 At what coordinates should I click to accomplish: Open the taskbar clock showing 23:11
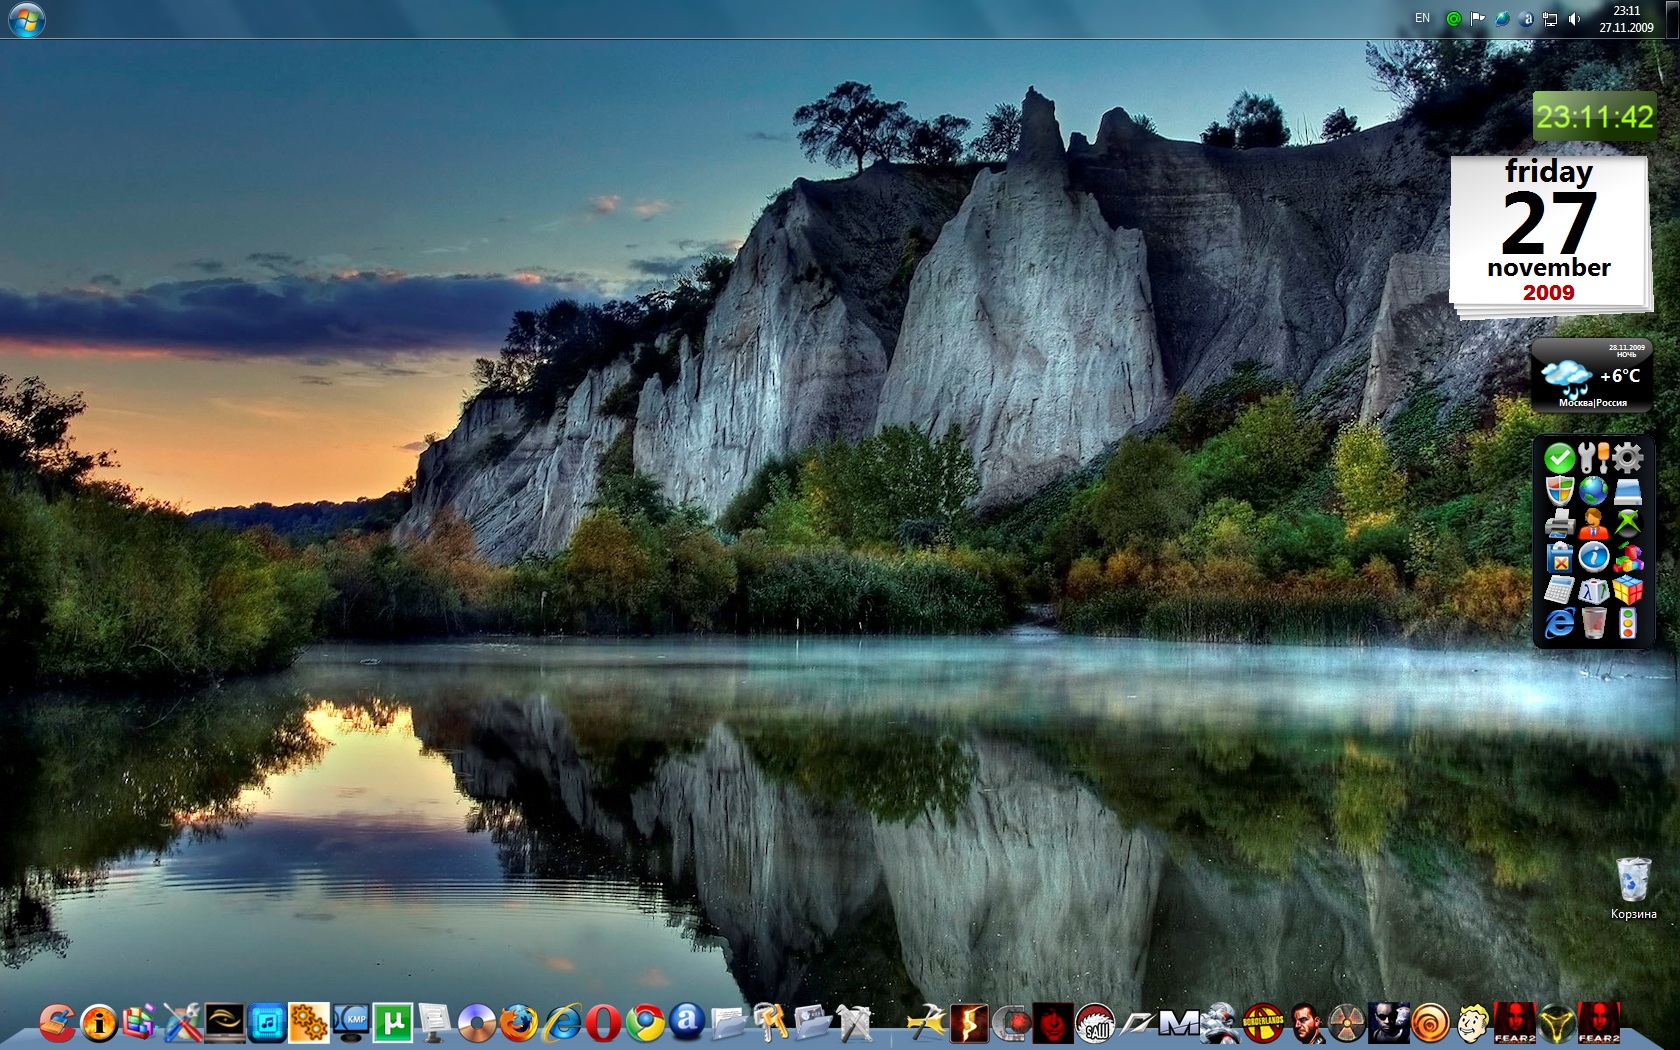pos(1626,19)
